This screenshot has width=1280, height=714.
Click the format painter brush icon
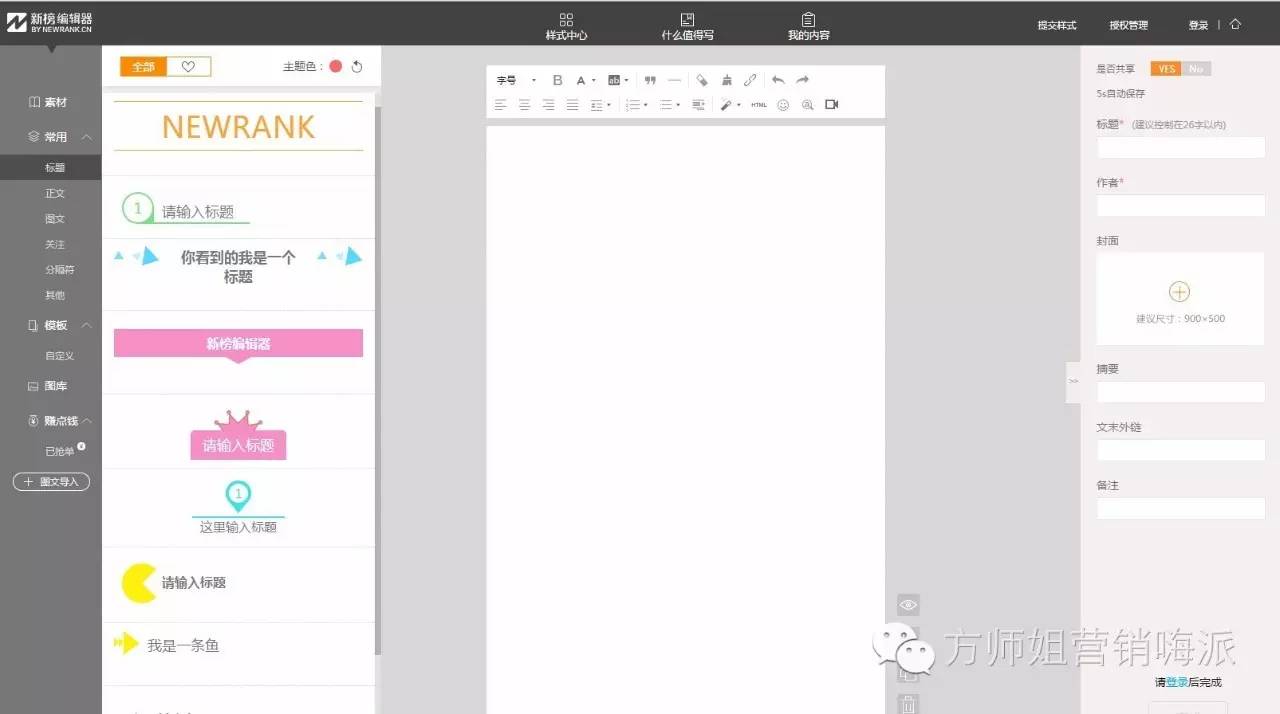727,80
